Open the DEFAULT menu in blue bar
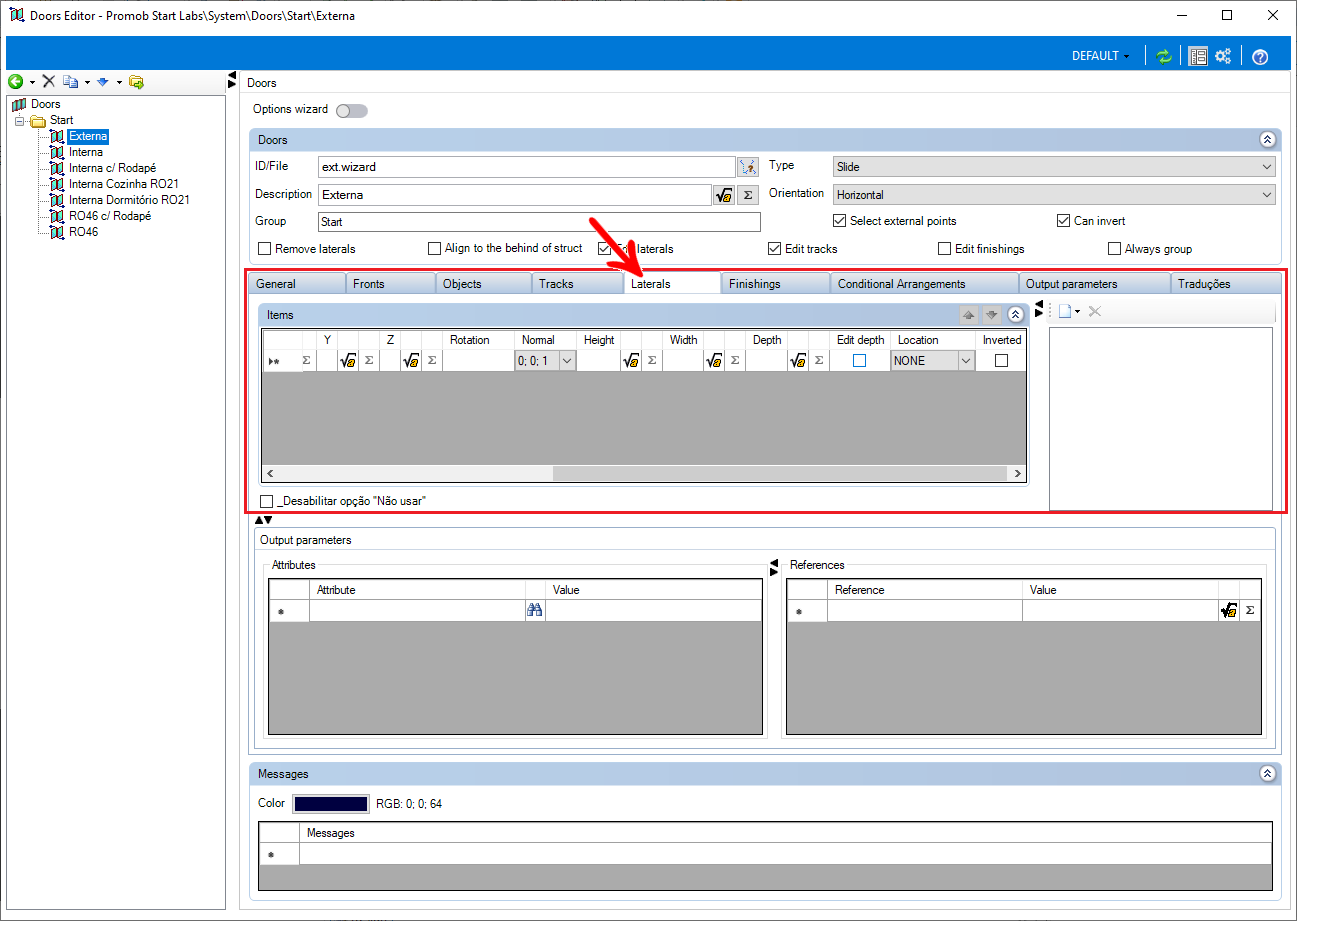The height and width of the screenshot is (942, 1324). 1100,56
